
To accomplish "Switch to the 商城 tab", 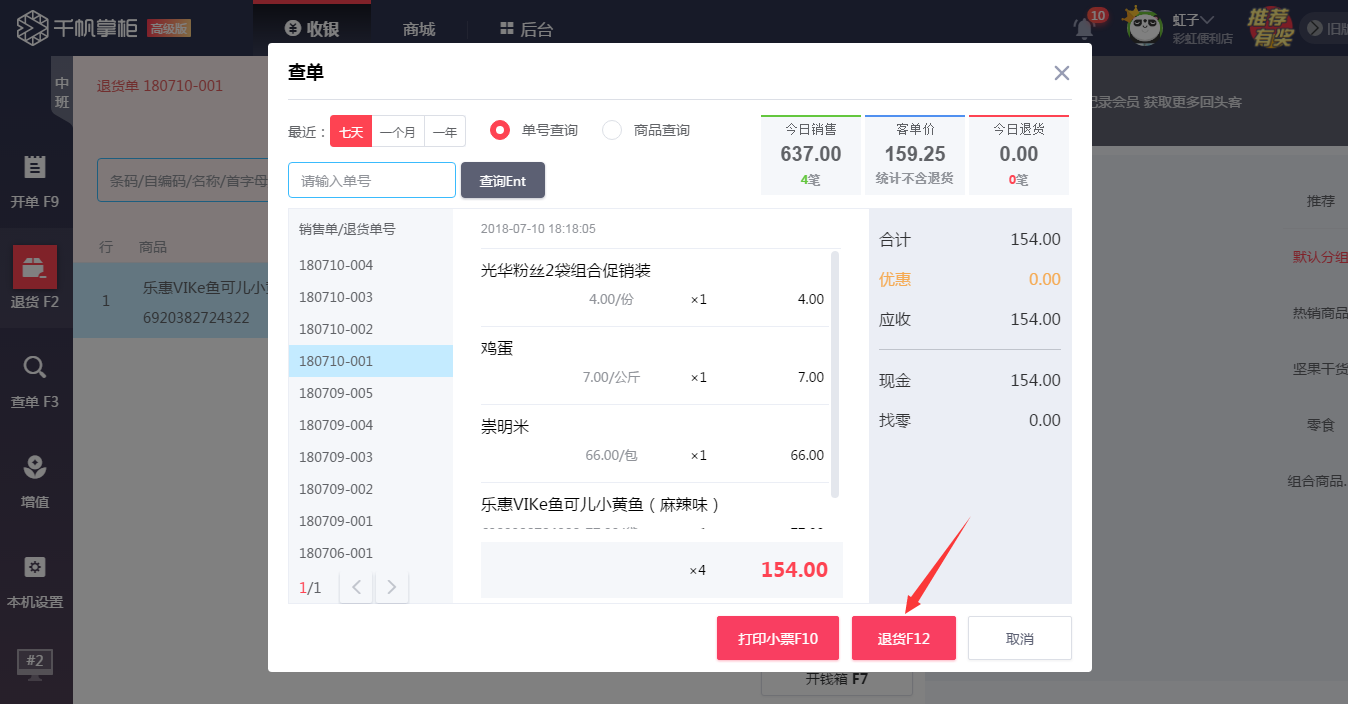I will (419, 29).
